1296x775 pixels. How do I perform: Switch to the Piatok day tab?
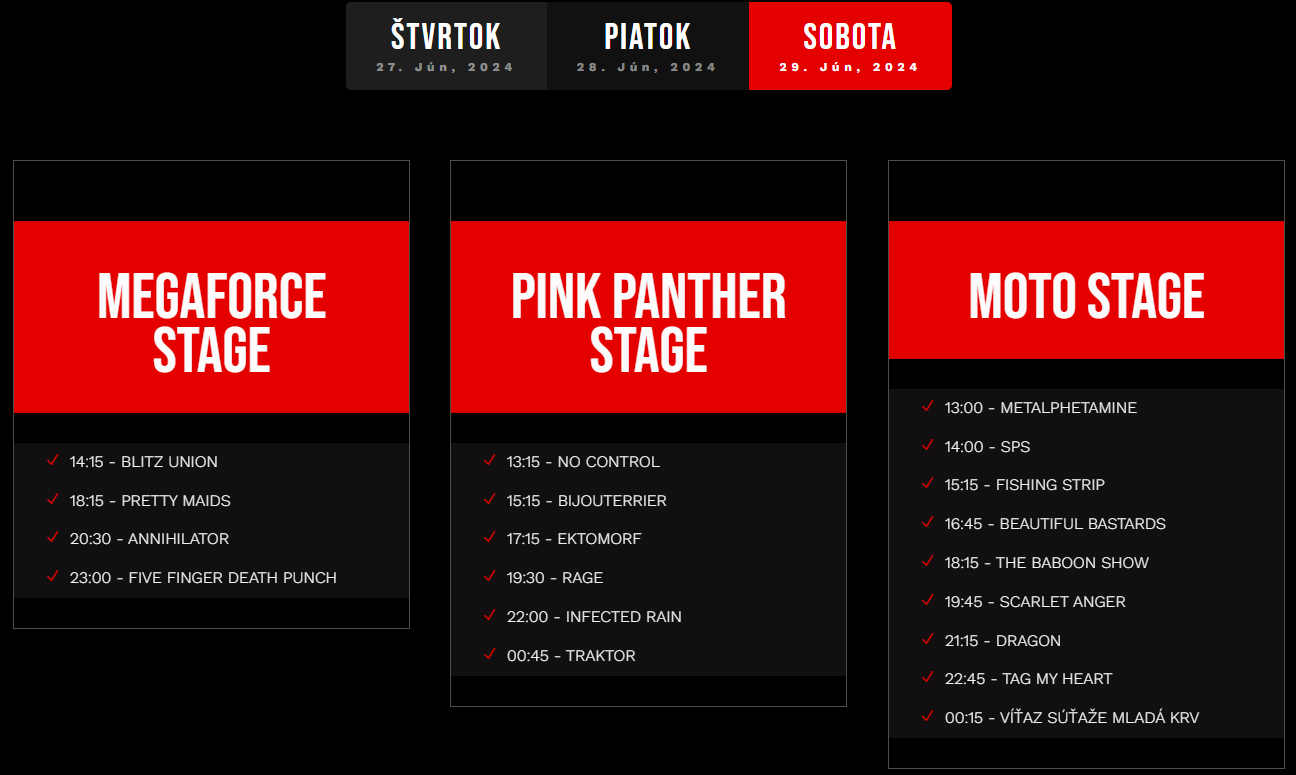[x=647, y=46]
